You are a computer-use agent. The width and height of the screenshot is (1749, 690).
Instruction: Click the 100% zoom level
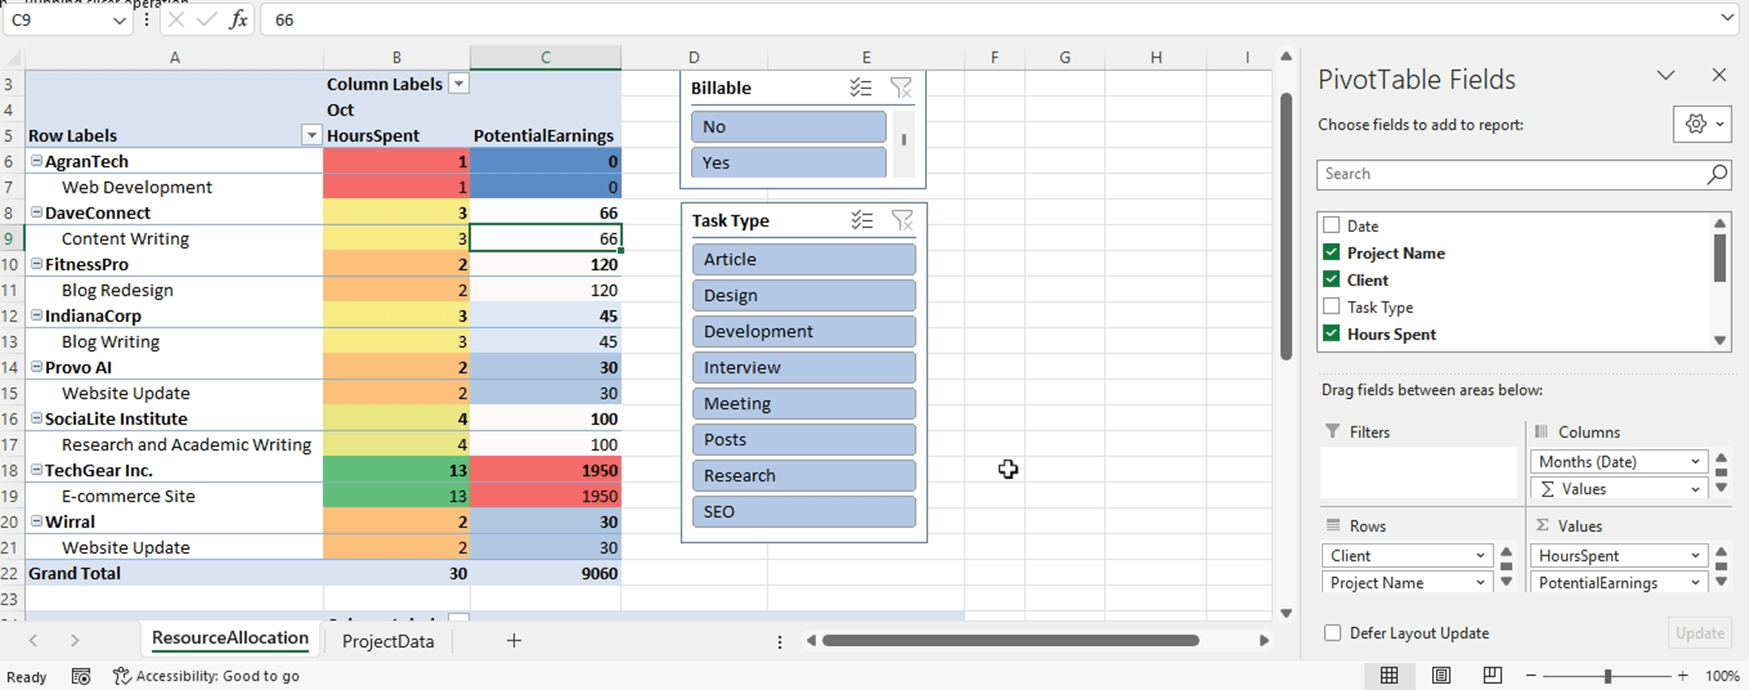coord(1722,677)
